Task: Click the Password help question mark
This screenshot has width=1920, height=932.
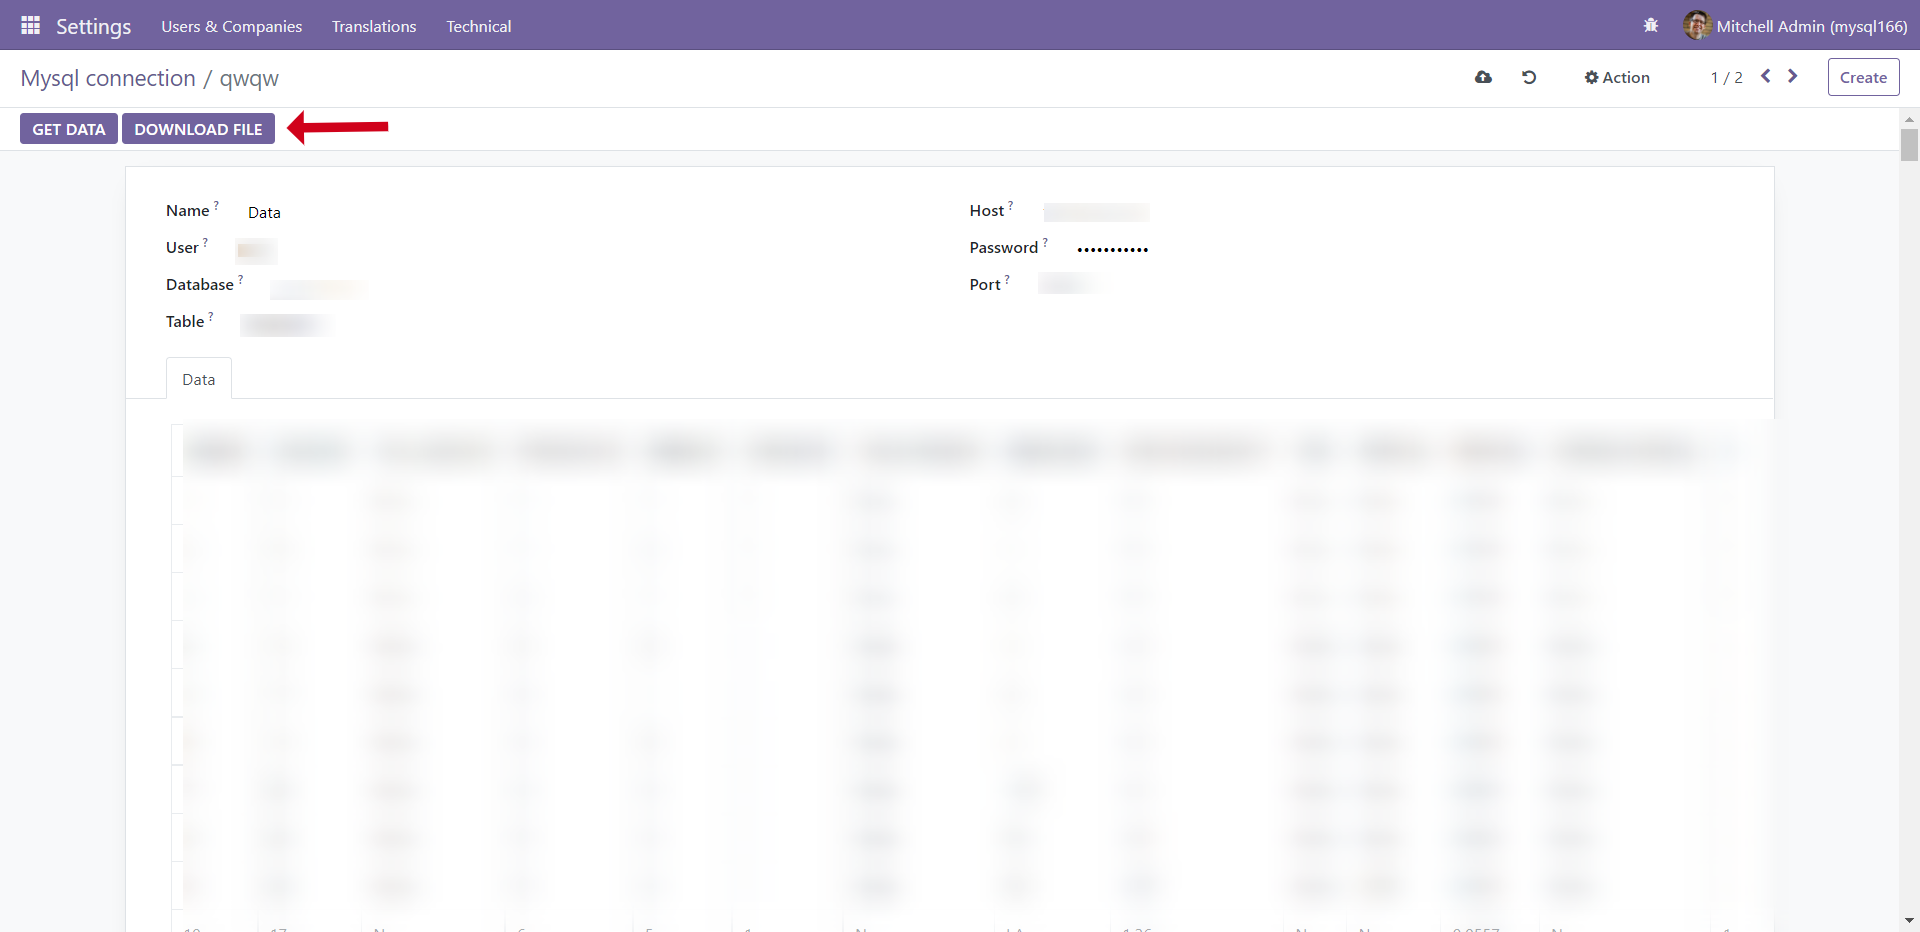Action: [1045, 243]
